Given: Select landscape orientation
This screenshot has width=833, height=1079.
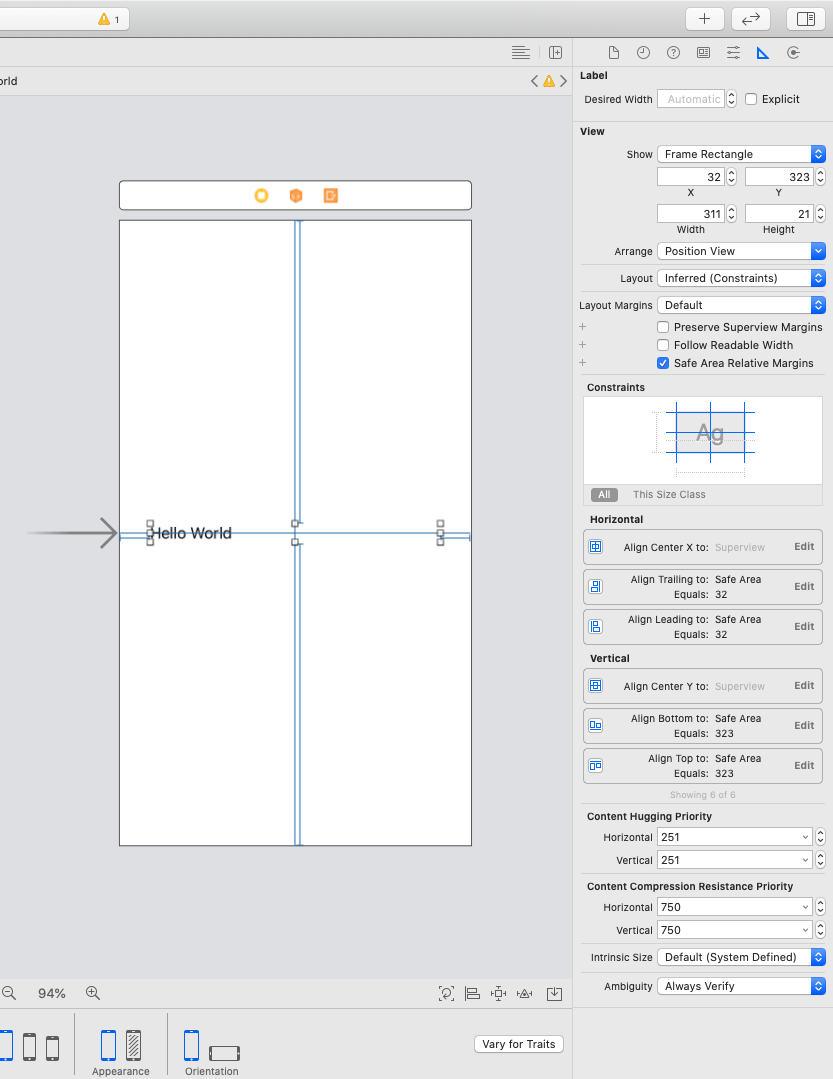Looking at the screenshot, I should click(224, 1053).
